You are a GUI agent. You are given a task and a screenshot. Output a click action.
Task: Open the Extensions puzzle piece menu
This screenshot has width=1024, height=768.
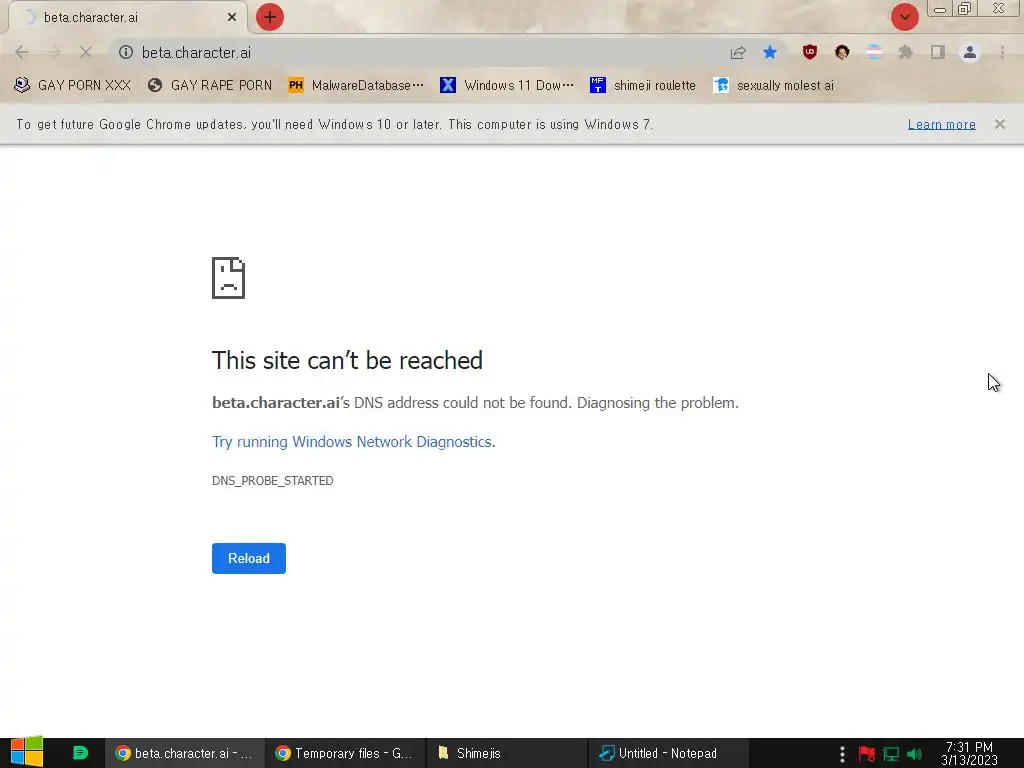tap(906, 52)
